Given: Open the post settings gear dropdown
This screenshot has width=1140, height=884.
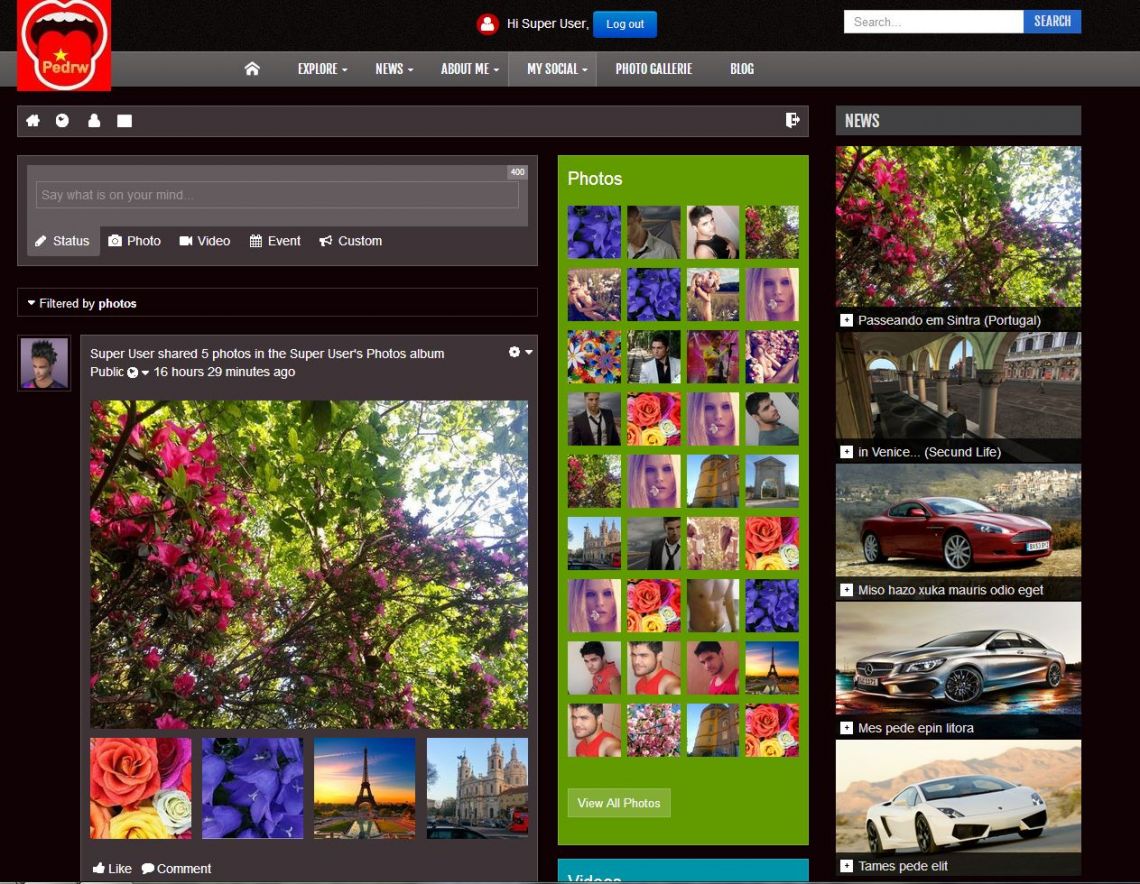Looking at the screenshot, I should (x=520, y=352).
